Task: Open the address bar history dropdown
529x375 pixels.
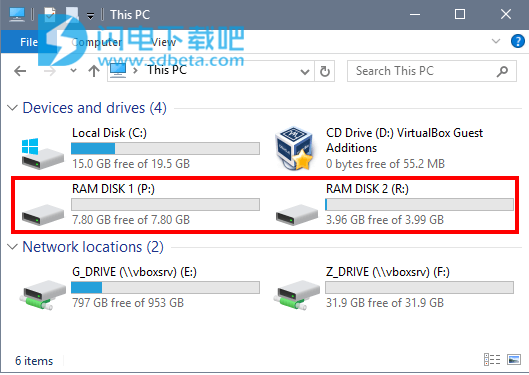Action: coord(305,71)
